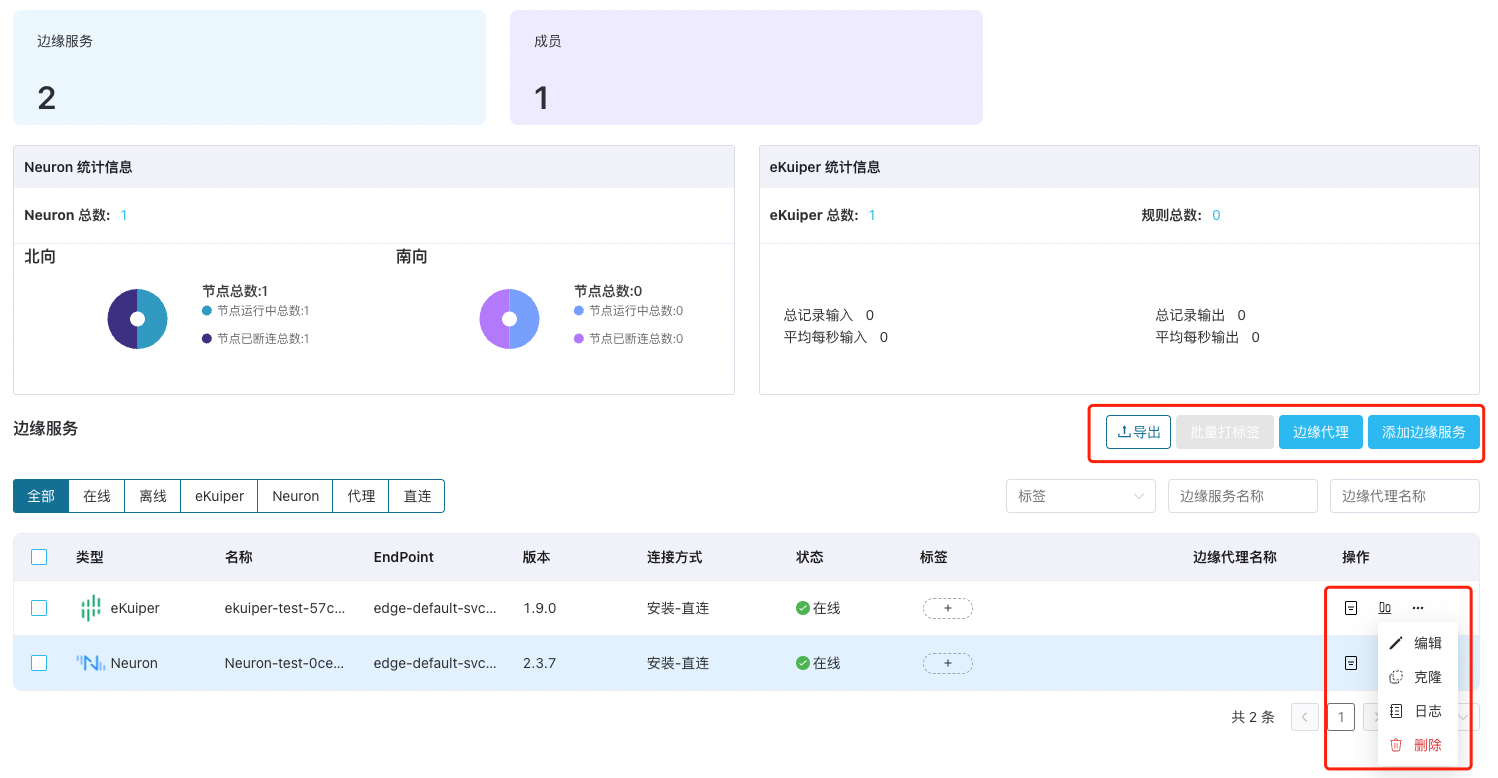Open the more actions ellipsis for eKuiper service
This screenshot has width=1498, height=778.
(1416, 607)
